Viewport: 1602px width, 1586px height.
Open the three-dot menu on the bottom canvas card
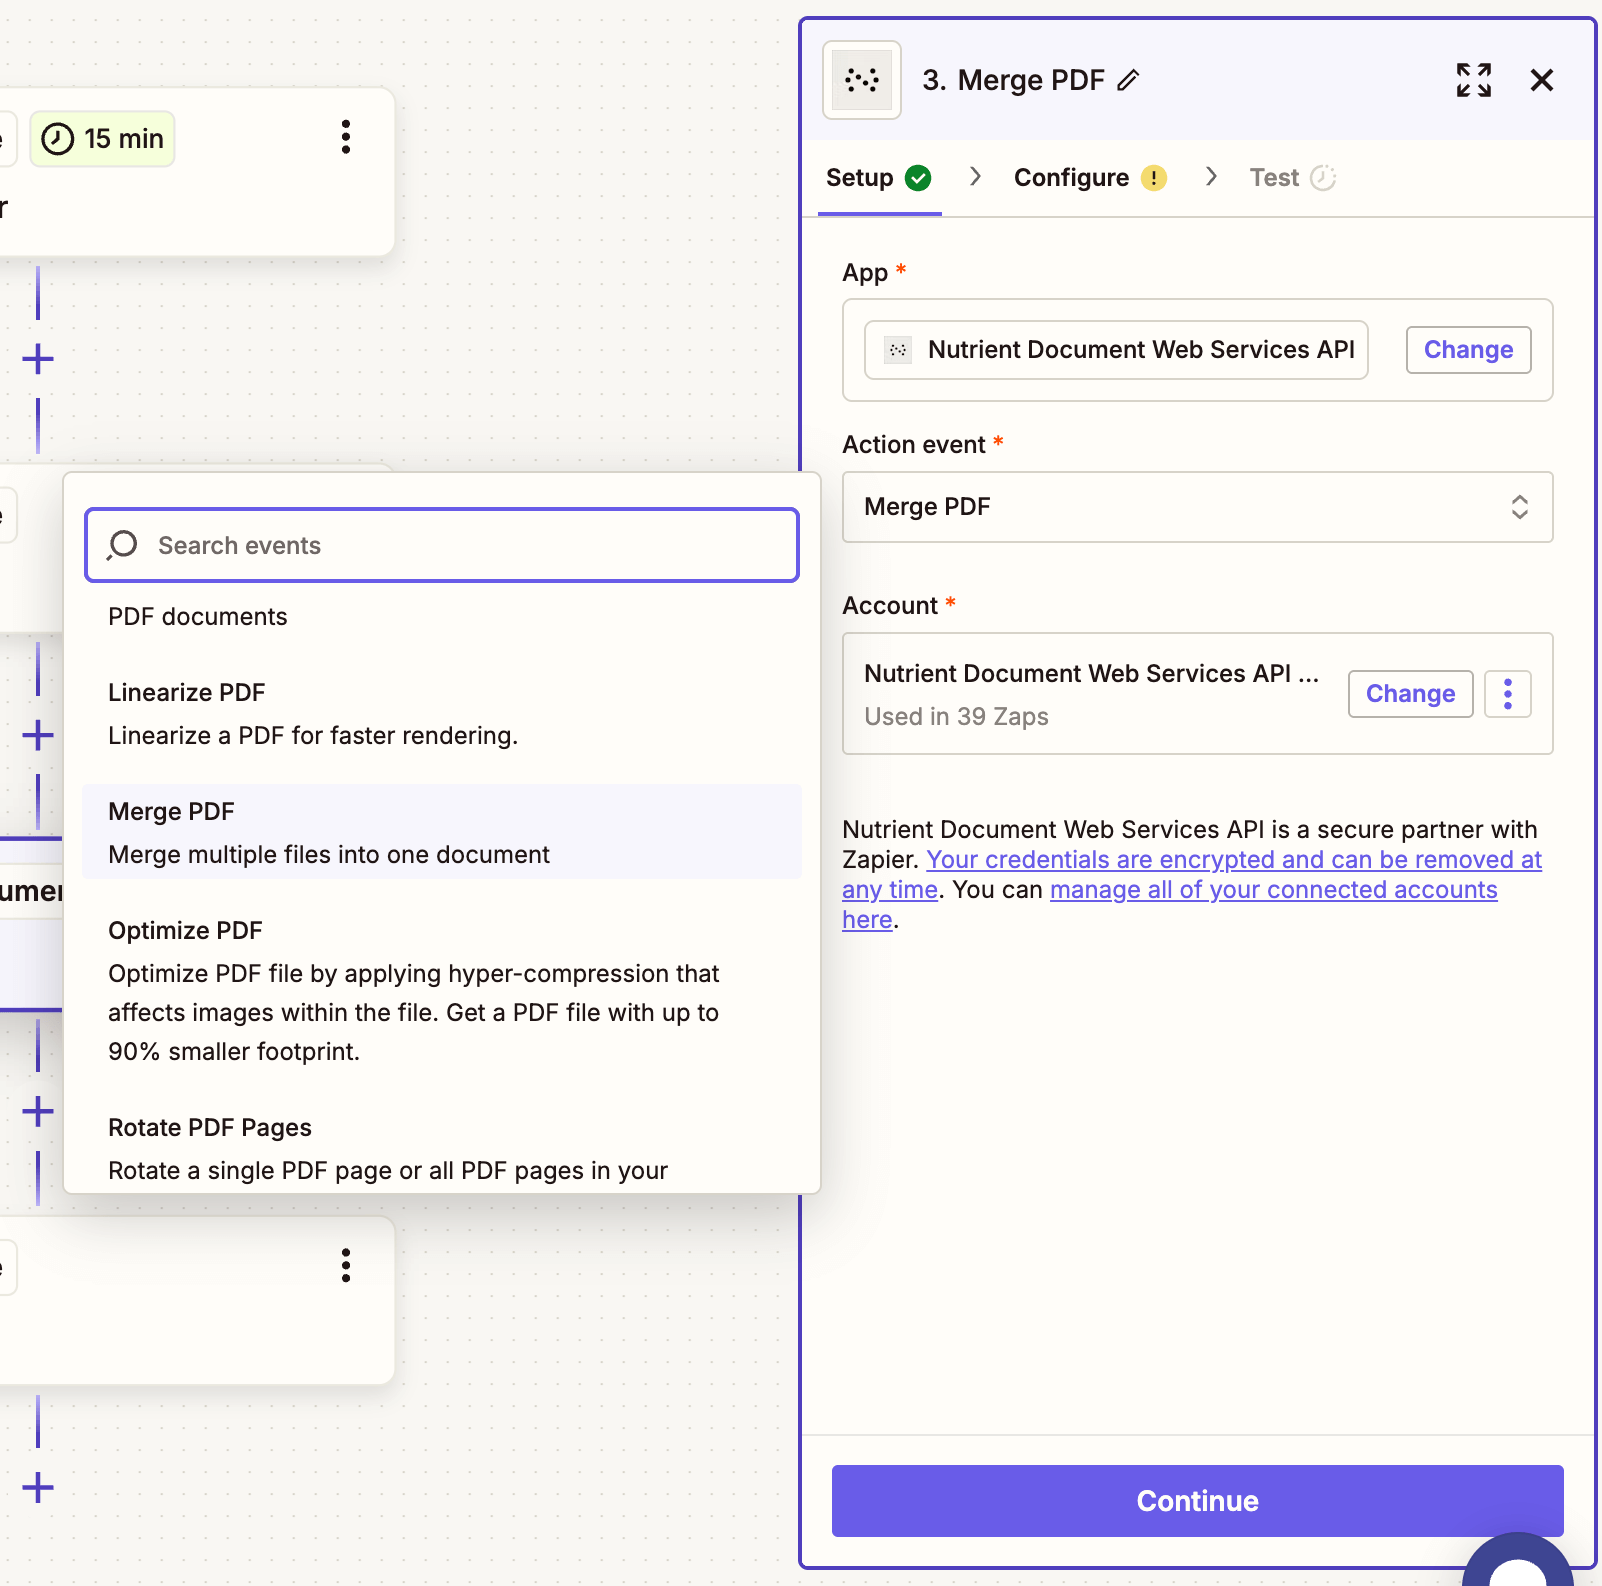[x=345, y=1266]
